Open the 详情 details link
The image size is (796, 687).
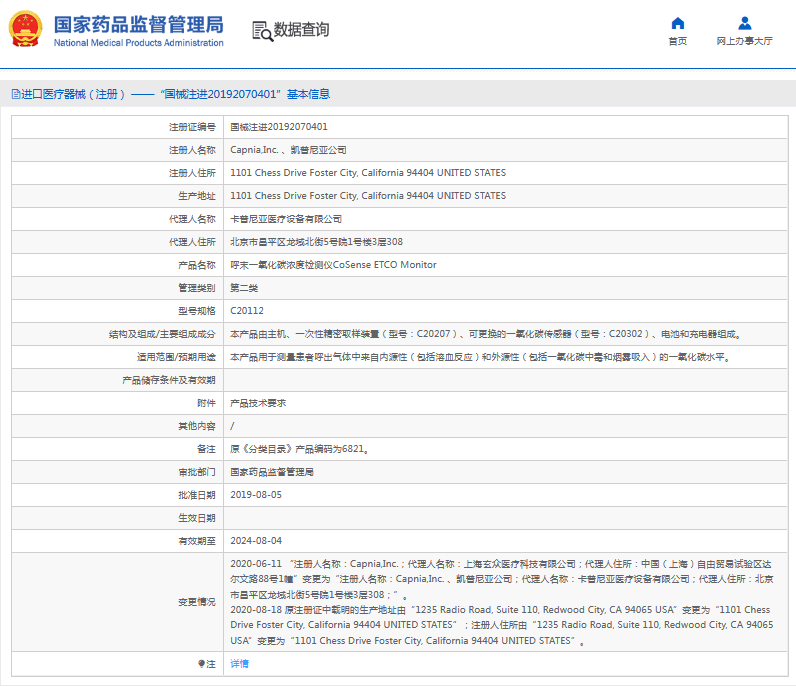pyautogui.click(x=239, y=663)
